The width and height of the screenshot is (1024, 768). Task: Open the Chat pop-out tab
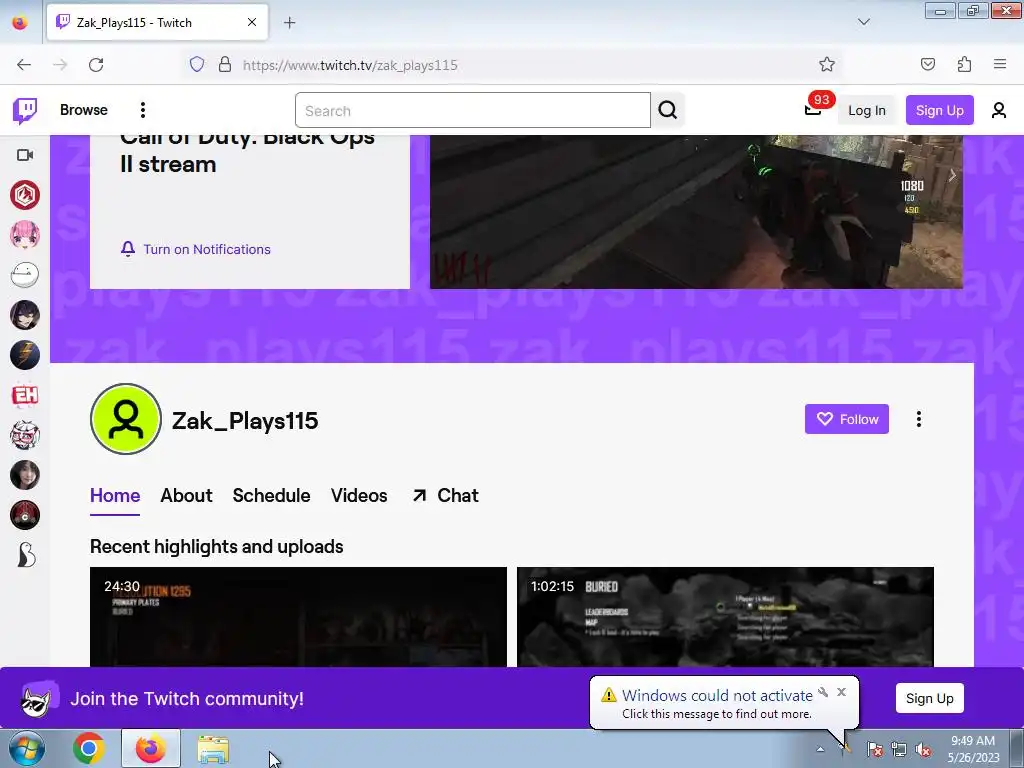[x=445, y=496]
